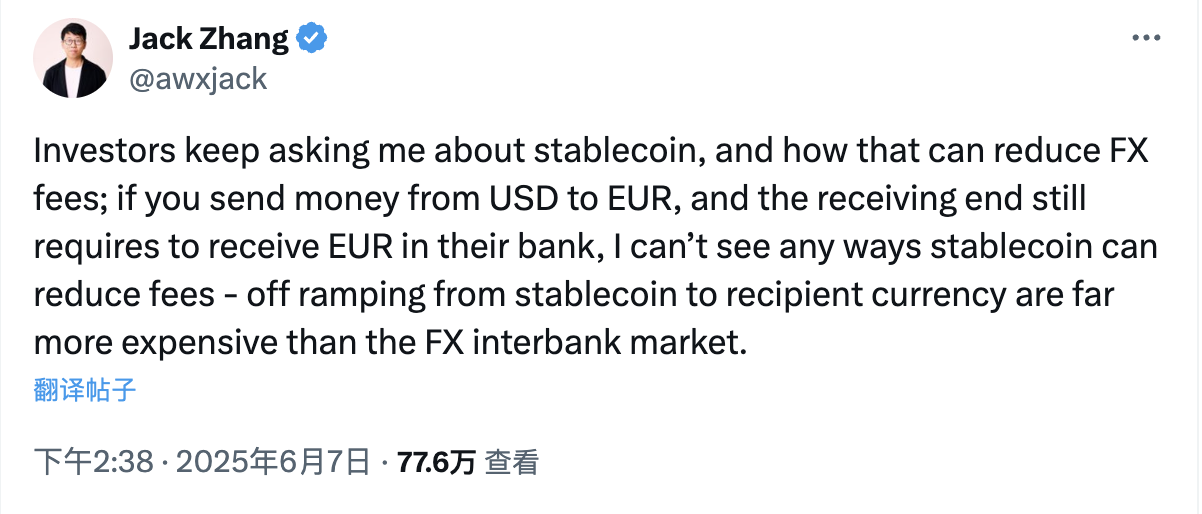Viewport: 1202px width, 514px height.
Task: Open the three-dot more options menu
Action: point(1146,38)
